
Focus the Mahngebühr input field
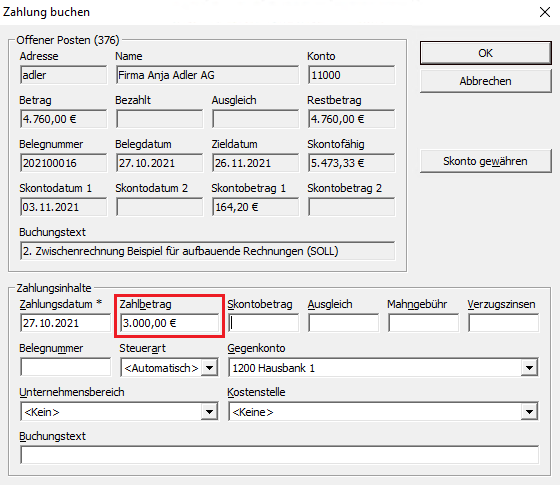pyautogui.click(x=423, y=323)
